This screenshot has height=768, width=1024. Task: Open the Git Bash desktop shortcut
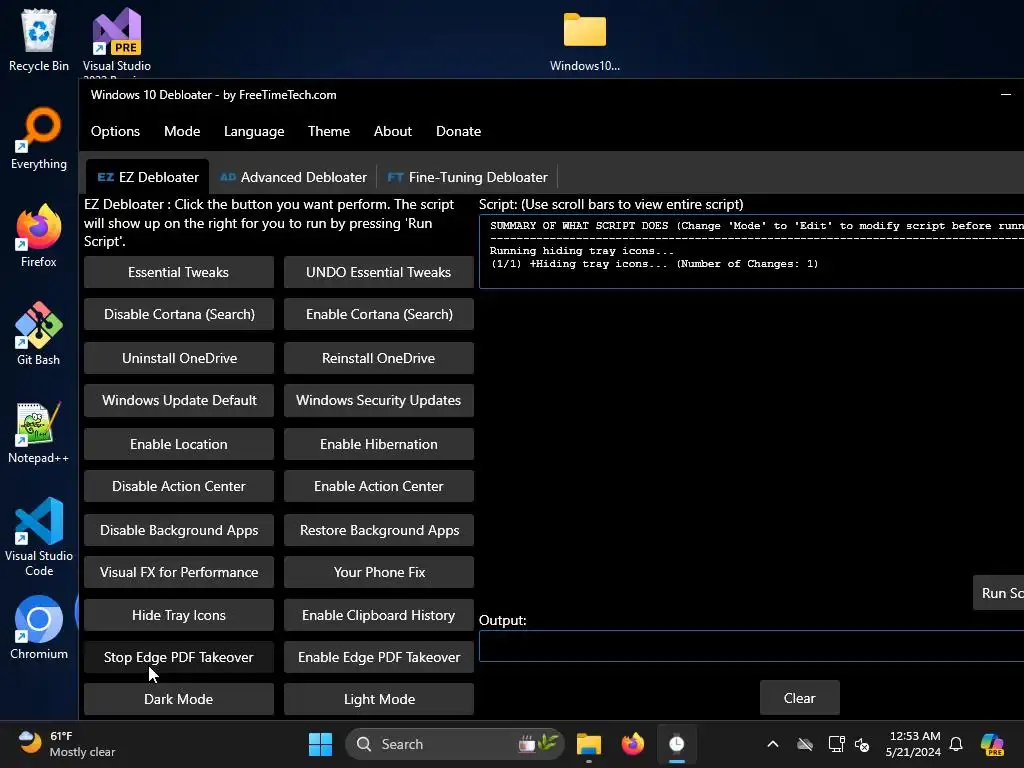(x=39, y=334)
